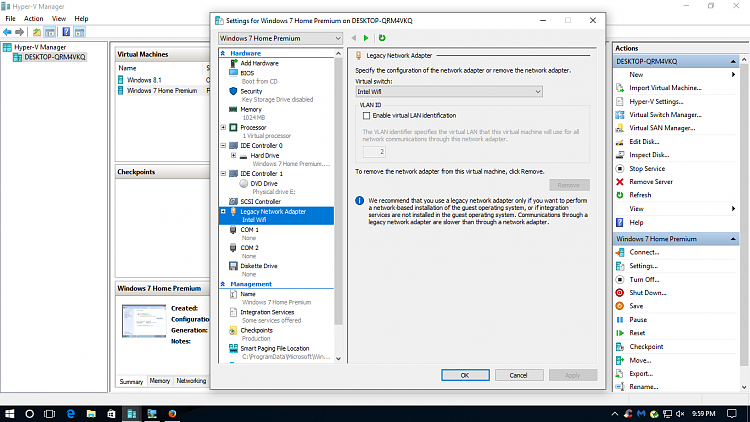Select Windows 8.1 in Virtual Machines list

(x=144, y=80)
